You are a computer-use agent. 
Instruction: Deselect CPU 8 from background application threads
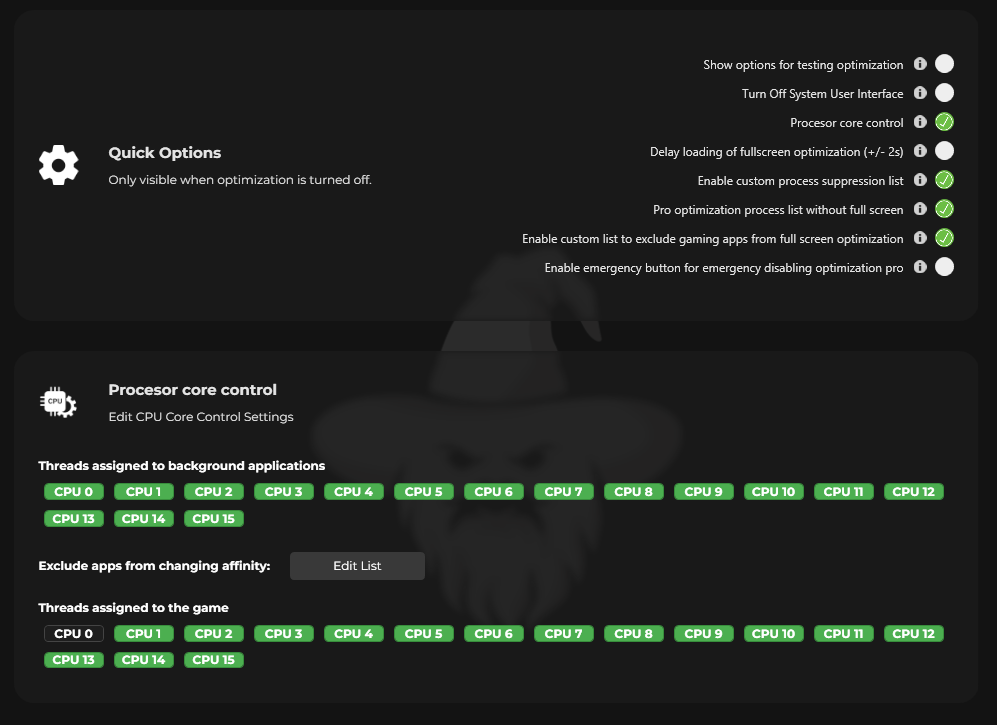point(633,491)
